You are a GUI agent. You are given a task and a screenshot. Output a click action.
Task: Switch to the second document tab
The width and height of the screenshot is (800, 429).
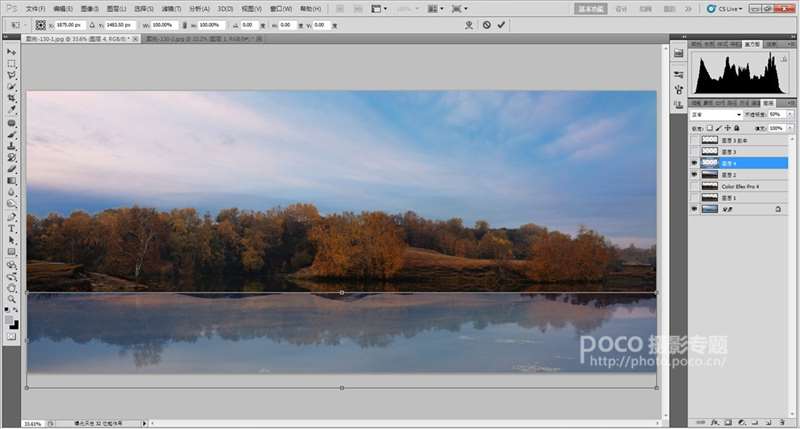200,39
